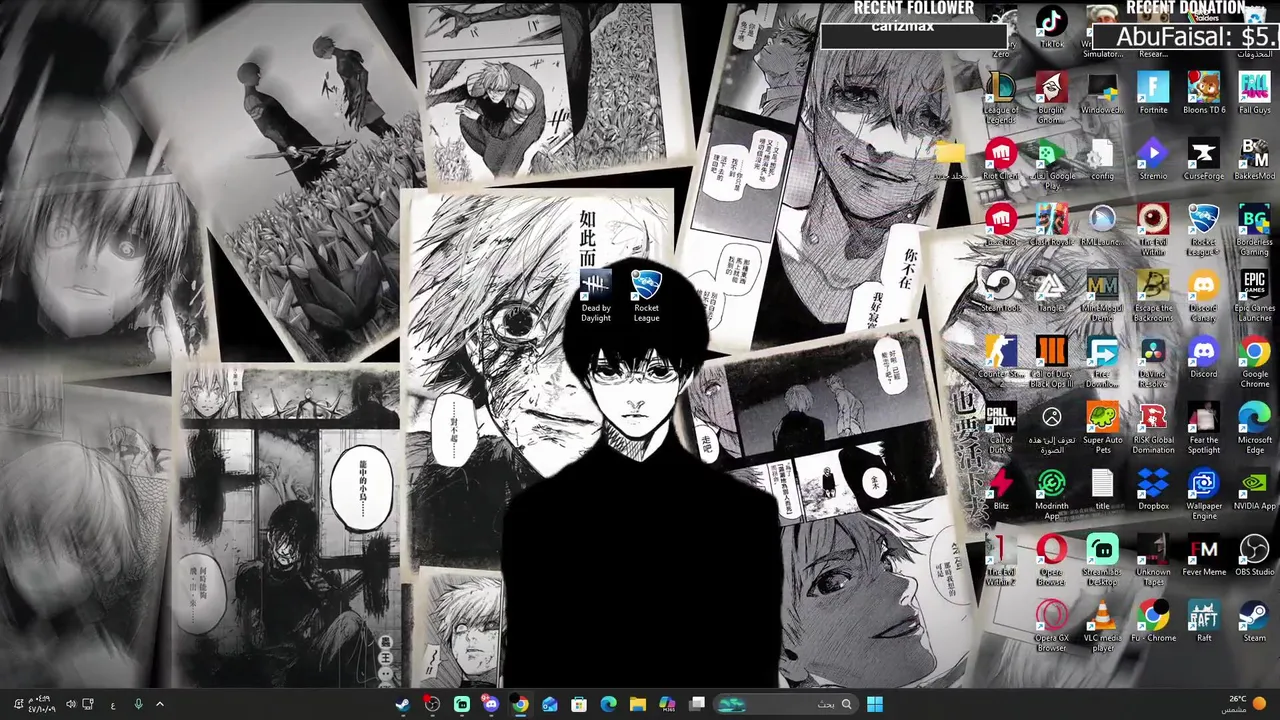The width and height of the screenshot is (1280, 720).
Task: Launch Tangle desktop shortcut
Action: (x=1051, y=291)
